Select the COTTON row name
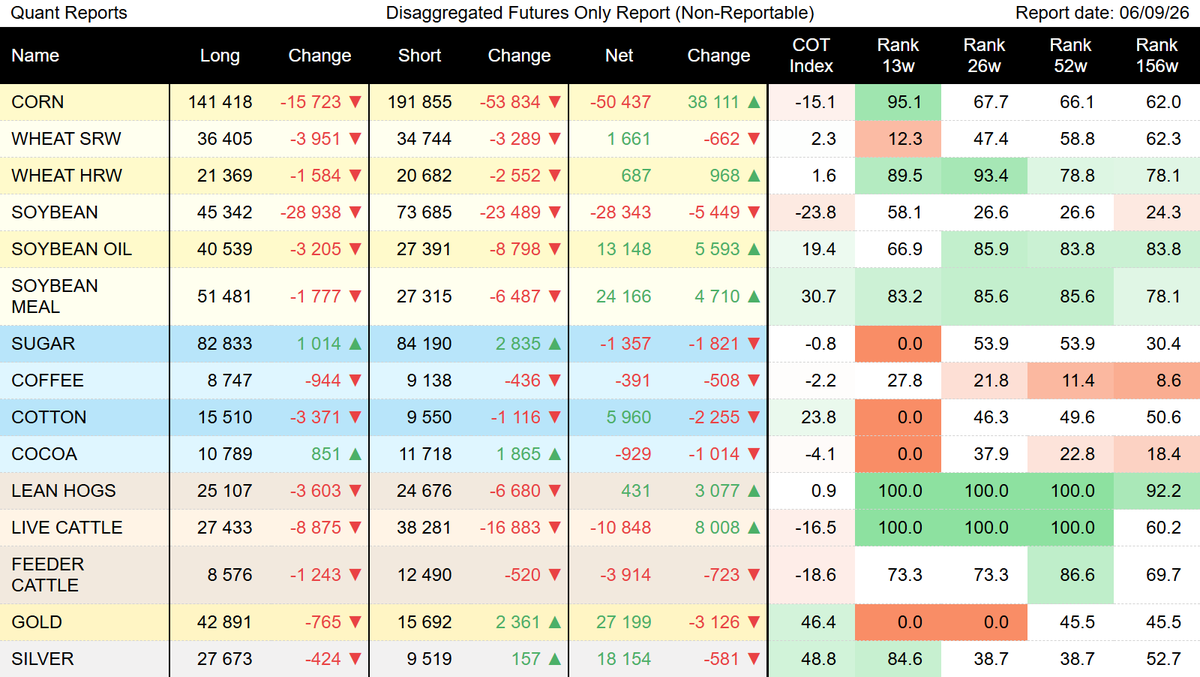The width and height of the screenshot is (1200, 677). tap(49, 417)
